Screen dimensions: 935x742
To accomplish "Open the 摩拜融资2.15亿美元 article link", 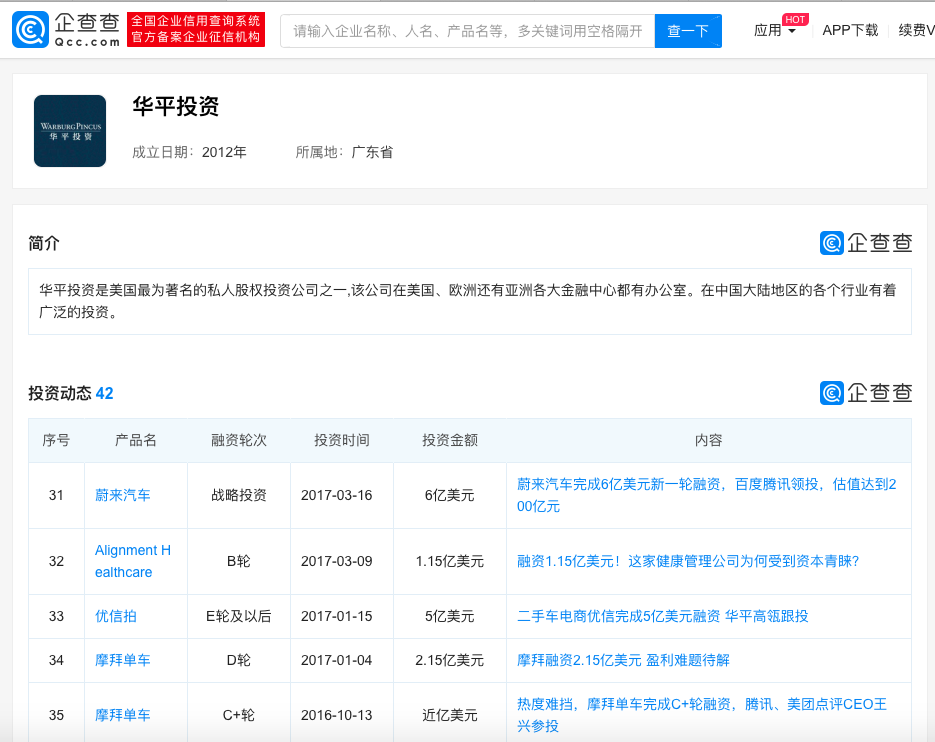I will (x=623, y=660).
